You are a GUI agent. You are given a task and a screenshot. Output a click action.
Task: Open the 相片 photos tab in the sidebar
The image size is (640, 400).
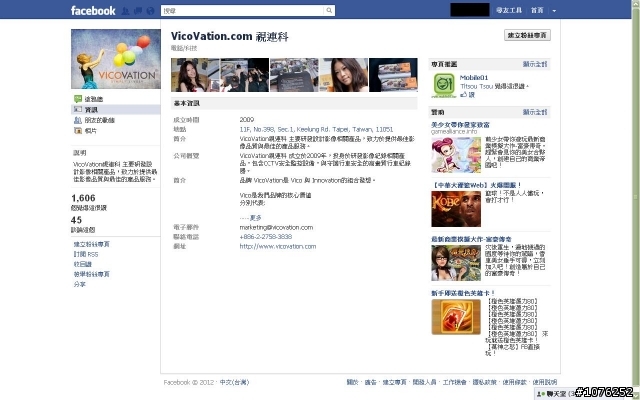click(90, 131)
